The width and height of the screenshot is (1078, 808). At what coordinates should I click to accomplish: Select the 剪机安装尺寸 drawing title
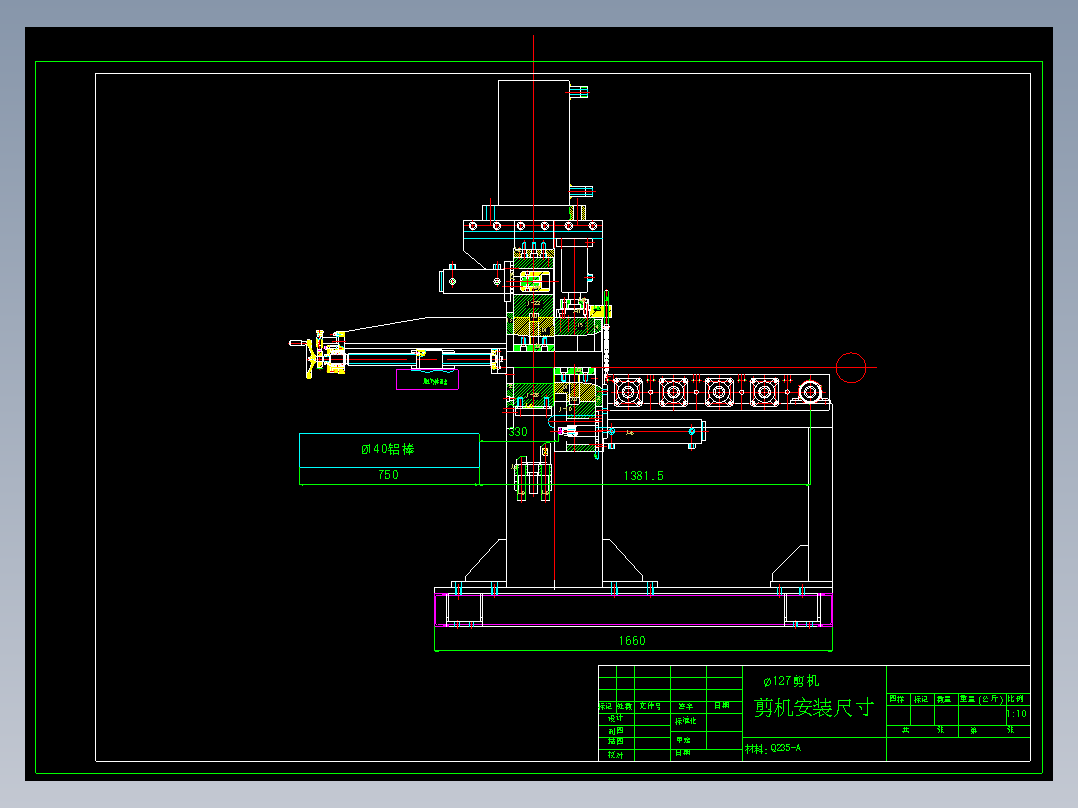tap(814, 708)
